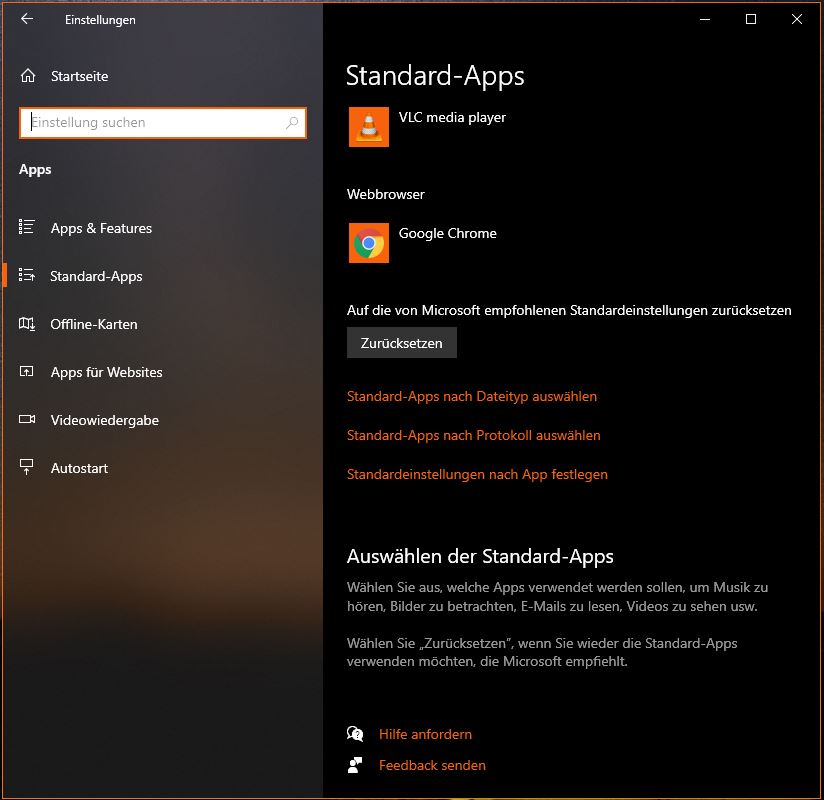Click the Zurücksetzen button
The height and width of the screenshot is (800, 824).
click(x=401, y=343)
